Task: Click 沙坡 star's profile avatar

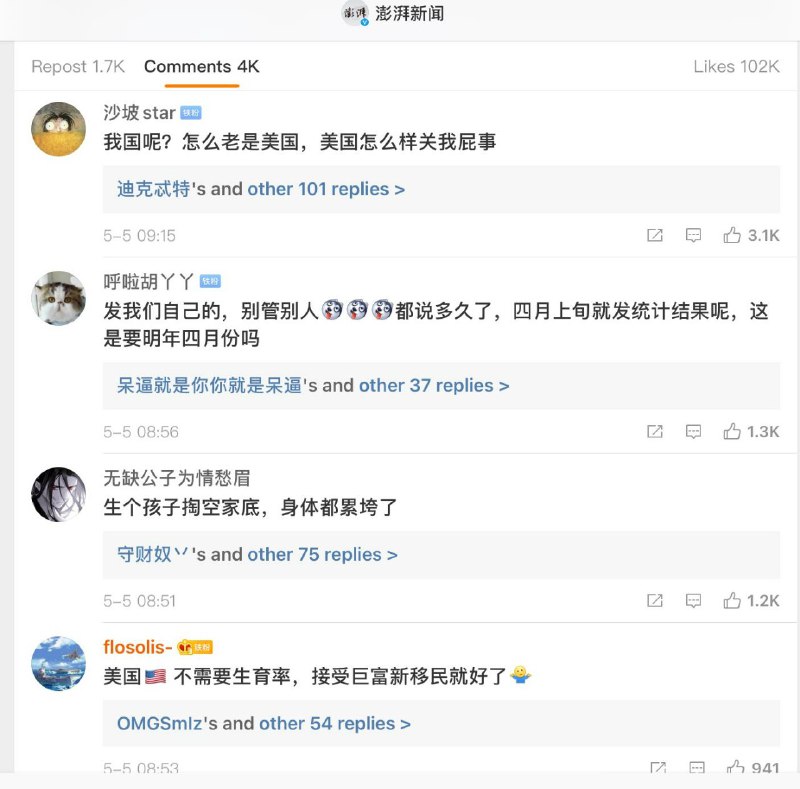Action: click(58, 129)
